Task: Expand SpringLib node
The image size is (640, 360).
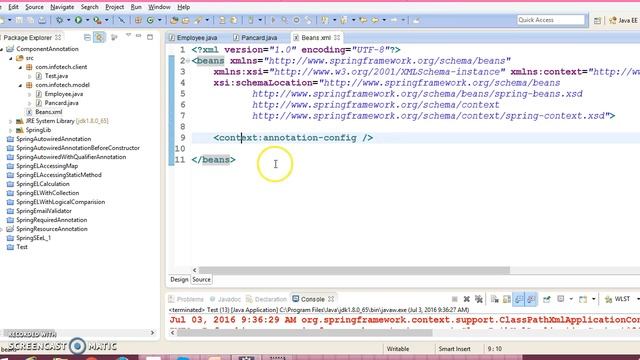Action: pyautogui.click(x=11, y=130)
